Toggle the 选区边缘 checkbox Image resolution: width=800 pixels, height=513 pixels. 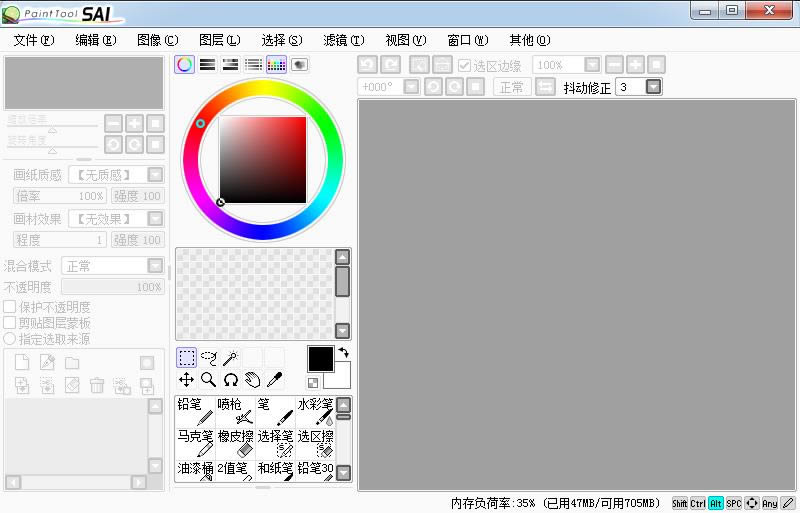[464, 65]
